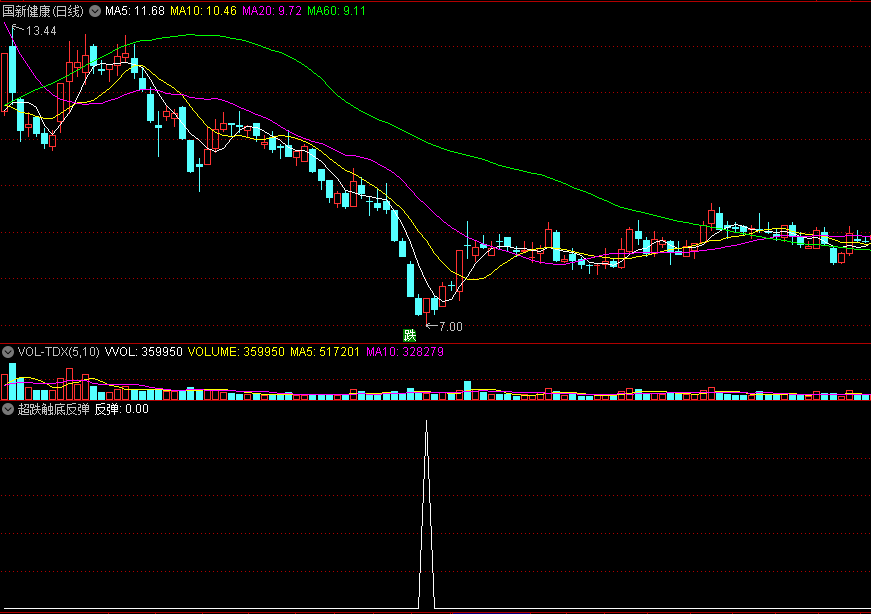Select the 超跌触底反弹 indicator name
The width and height of the screenshot is (871, 614).
click(53, 410)
